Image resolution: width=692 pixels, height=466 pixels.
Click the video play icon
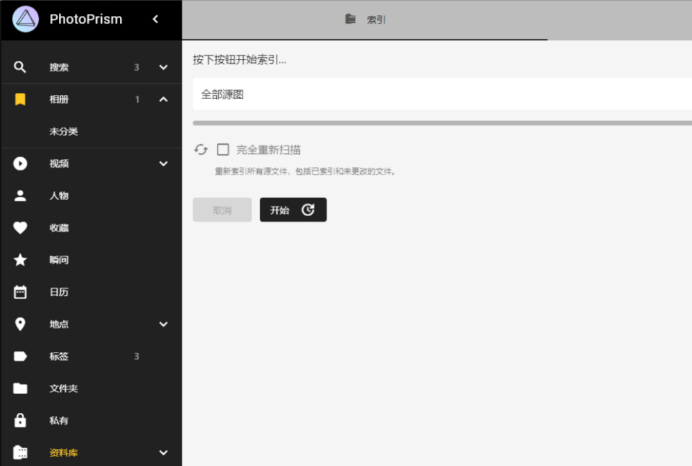(20, 164)
